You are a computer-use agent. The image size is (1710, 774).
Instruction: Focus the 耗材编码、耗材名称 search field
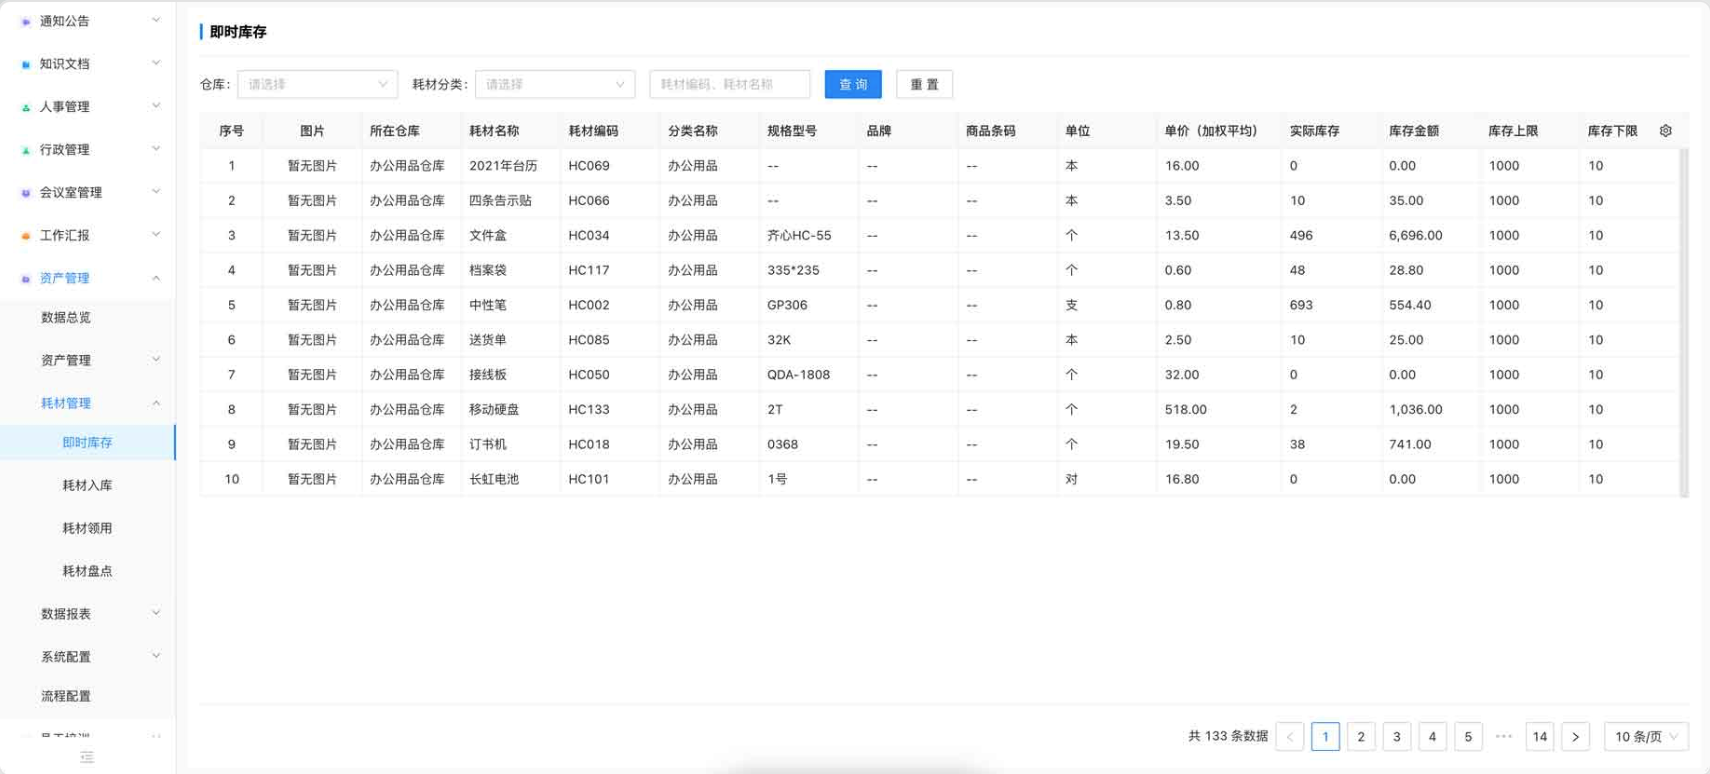[730, 85]
